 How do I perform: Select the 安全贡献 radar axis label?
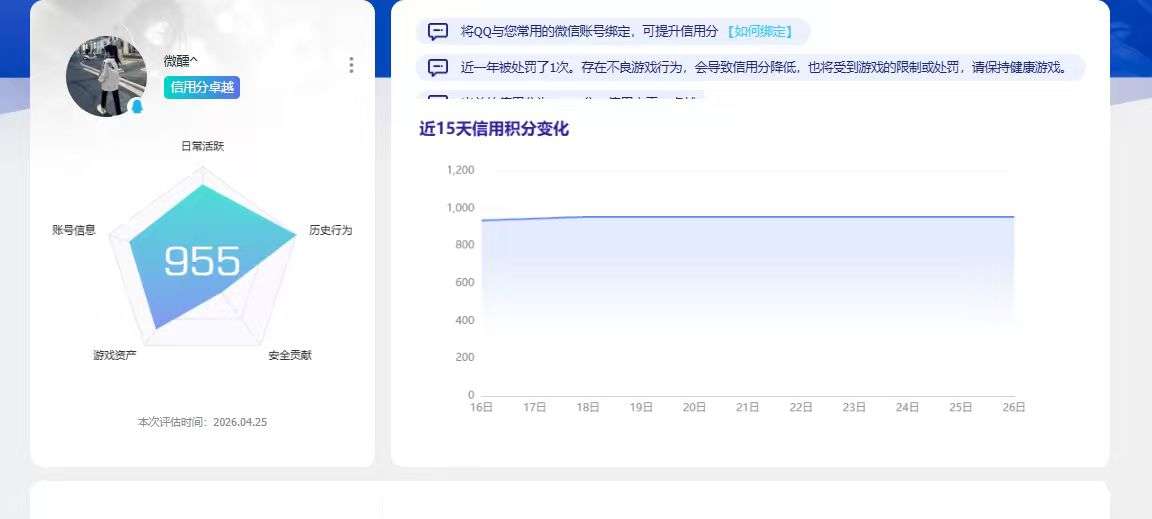pos(290,355)
